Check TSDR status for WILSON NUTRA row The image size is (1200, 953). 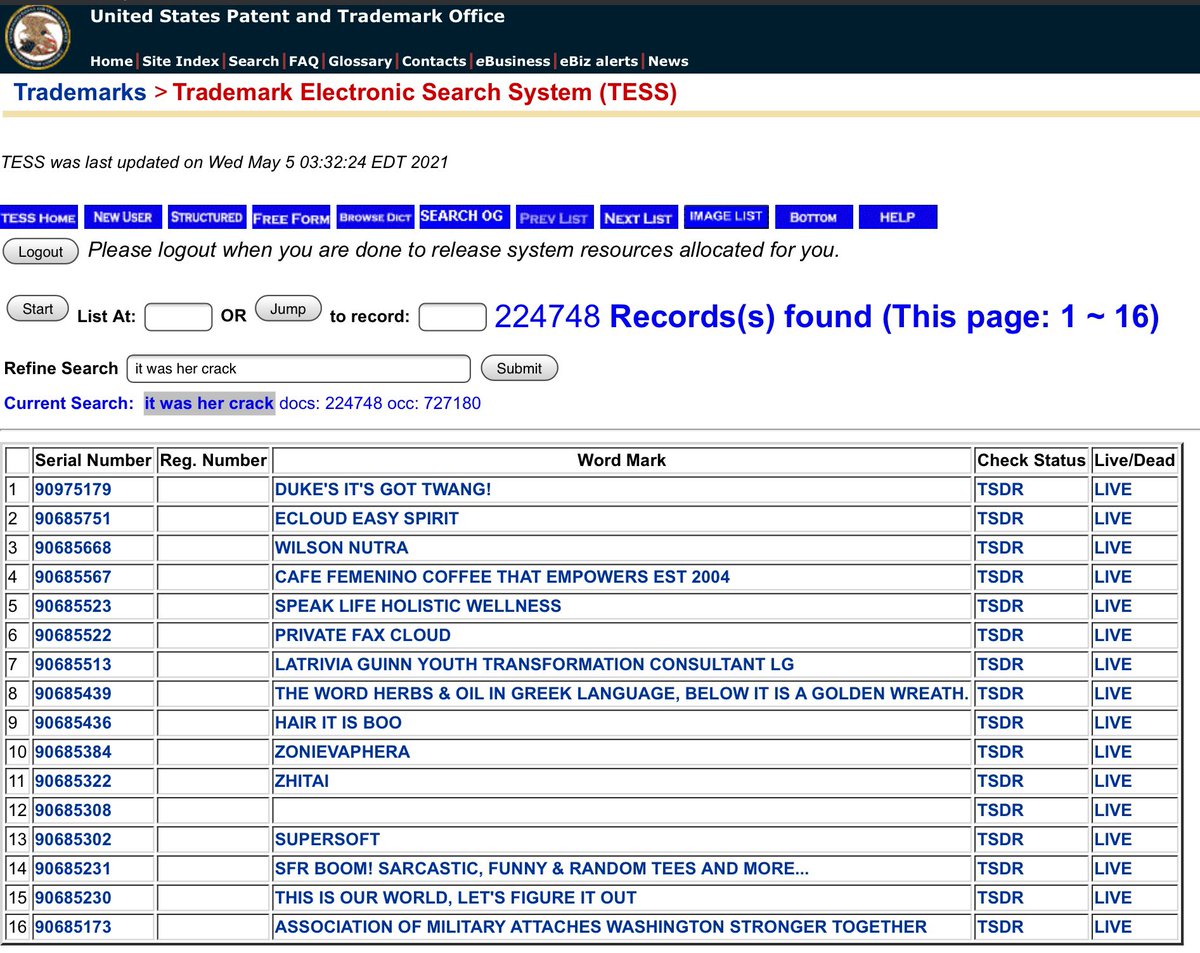(1000, 547)
